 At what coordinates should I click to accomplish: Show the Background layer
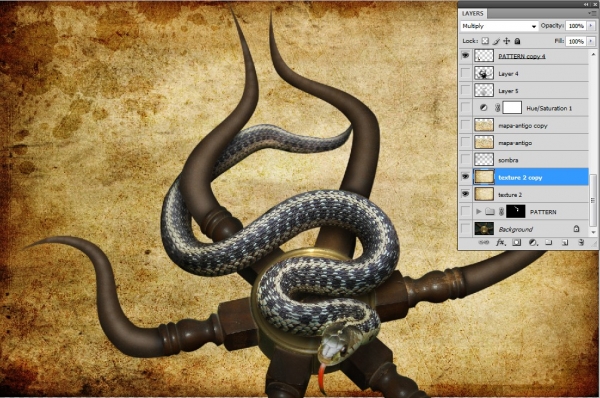465,229
